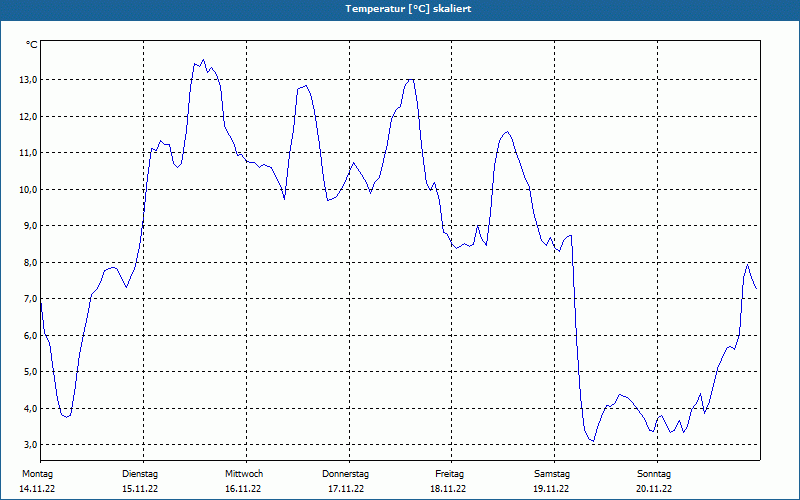
Task: Click the date 14.11.22
Action: tap(37, 489)
